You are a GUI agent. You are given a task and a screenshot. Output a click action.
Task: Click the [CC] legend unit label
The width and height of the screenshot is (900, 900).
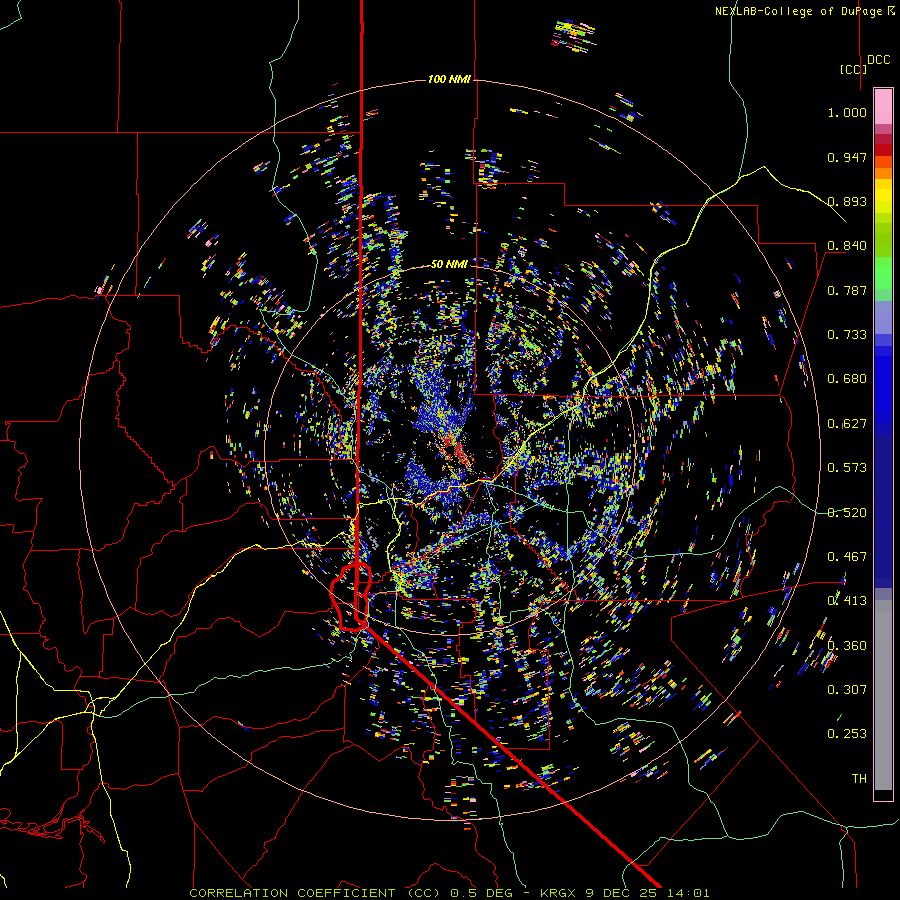point(853,69)
